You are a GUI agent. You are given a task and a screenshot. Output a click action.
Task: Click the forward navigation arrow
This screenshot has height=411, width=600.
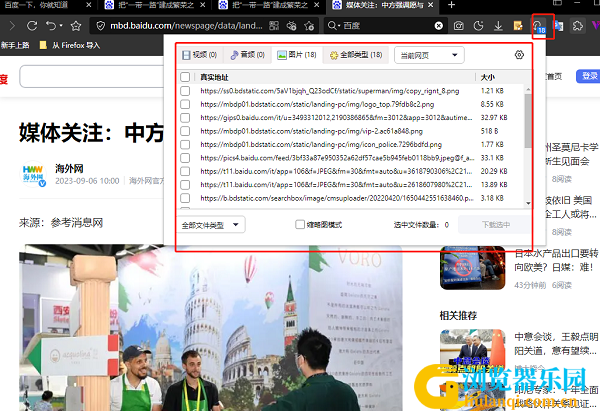click(12, 26)
